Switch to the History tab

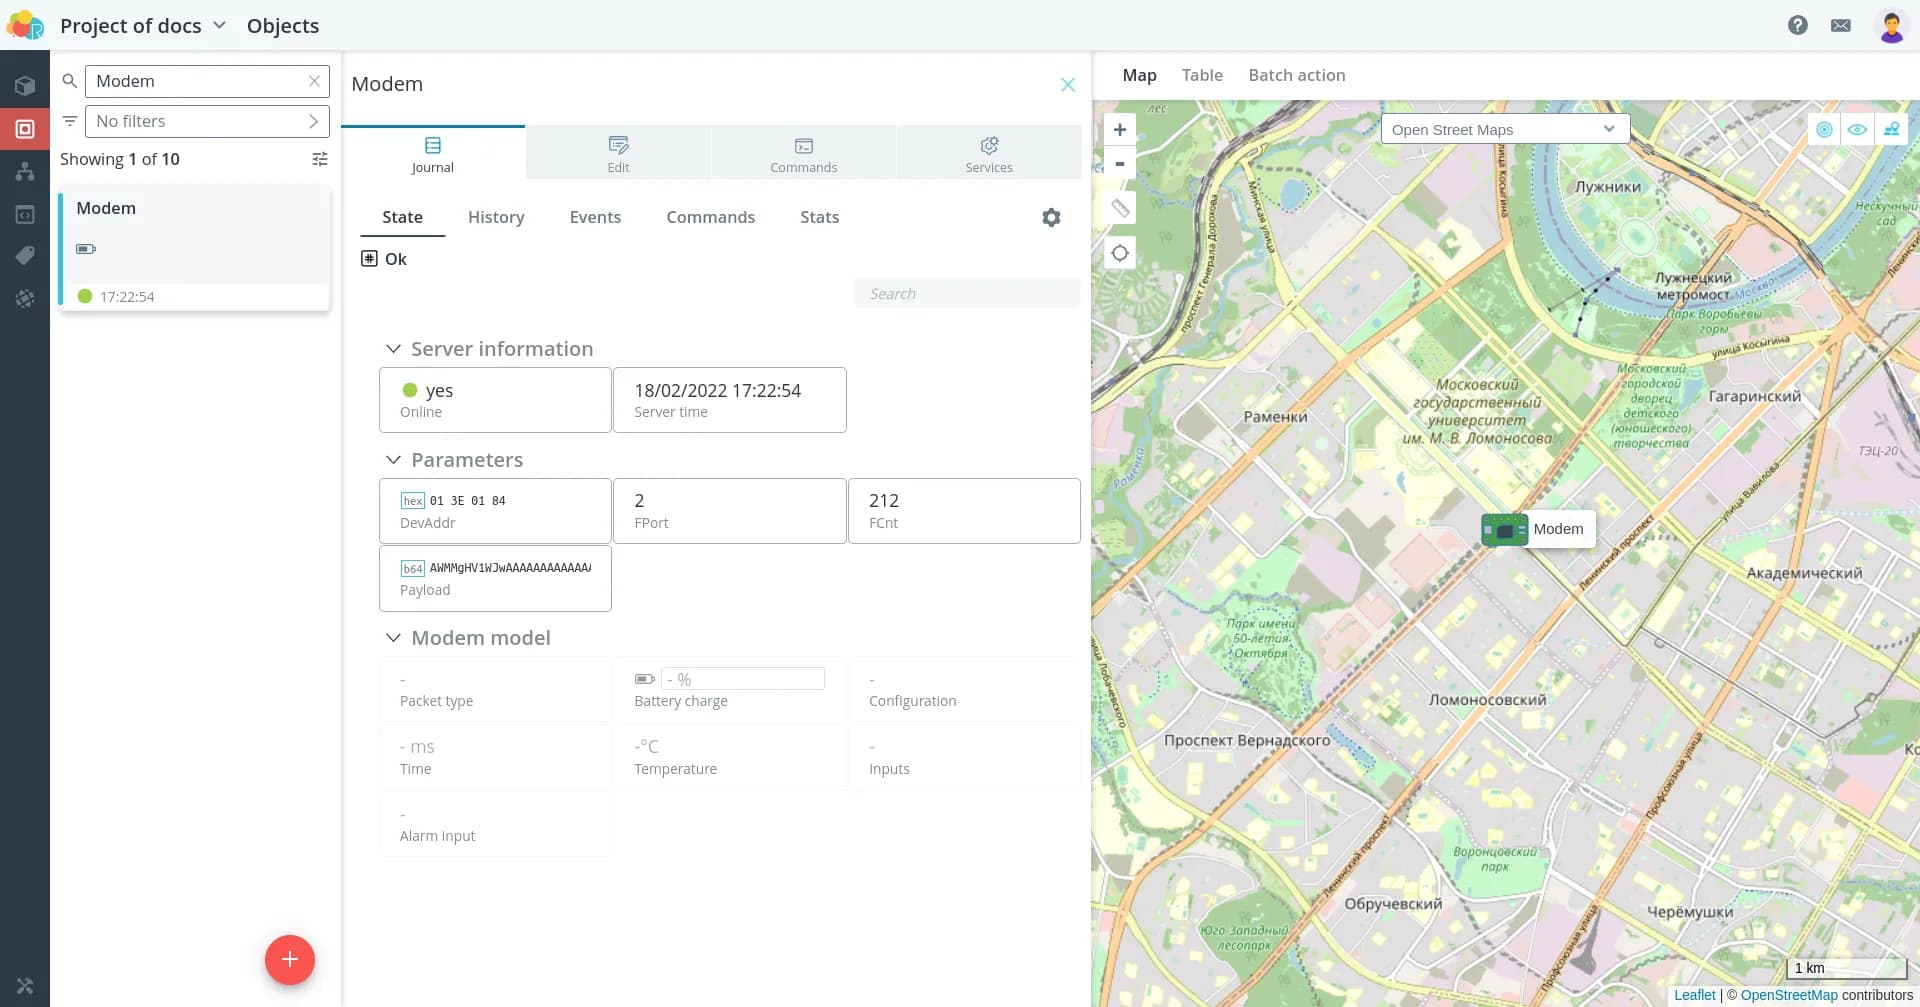pyautogui.click(x=496, y=217)
